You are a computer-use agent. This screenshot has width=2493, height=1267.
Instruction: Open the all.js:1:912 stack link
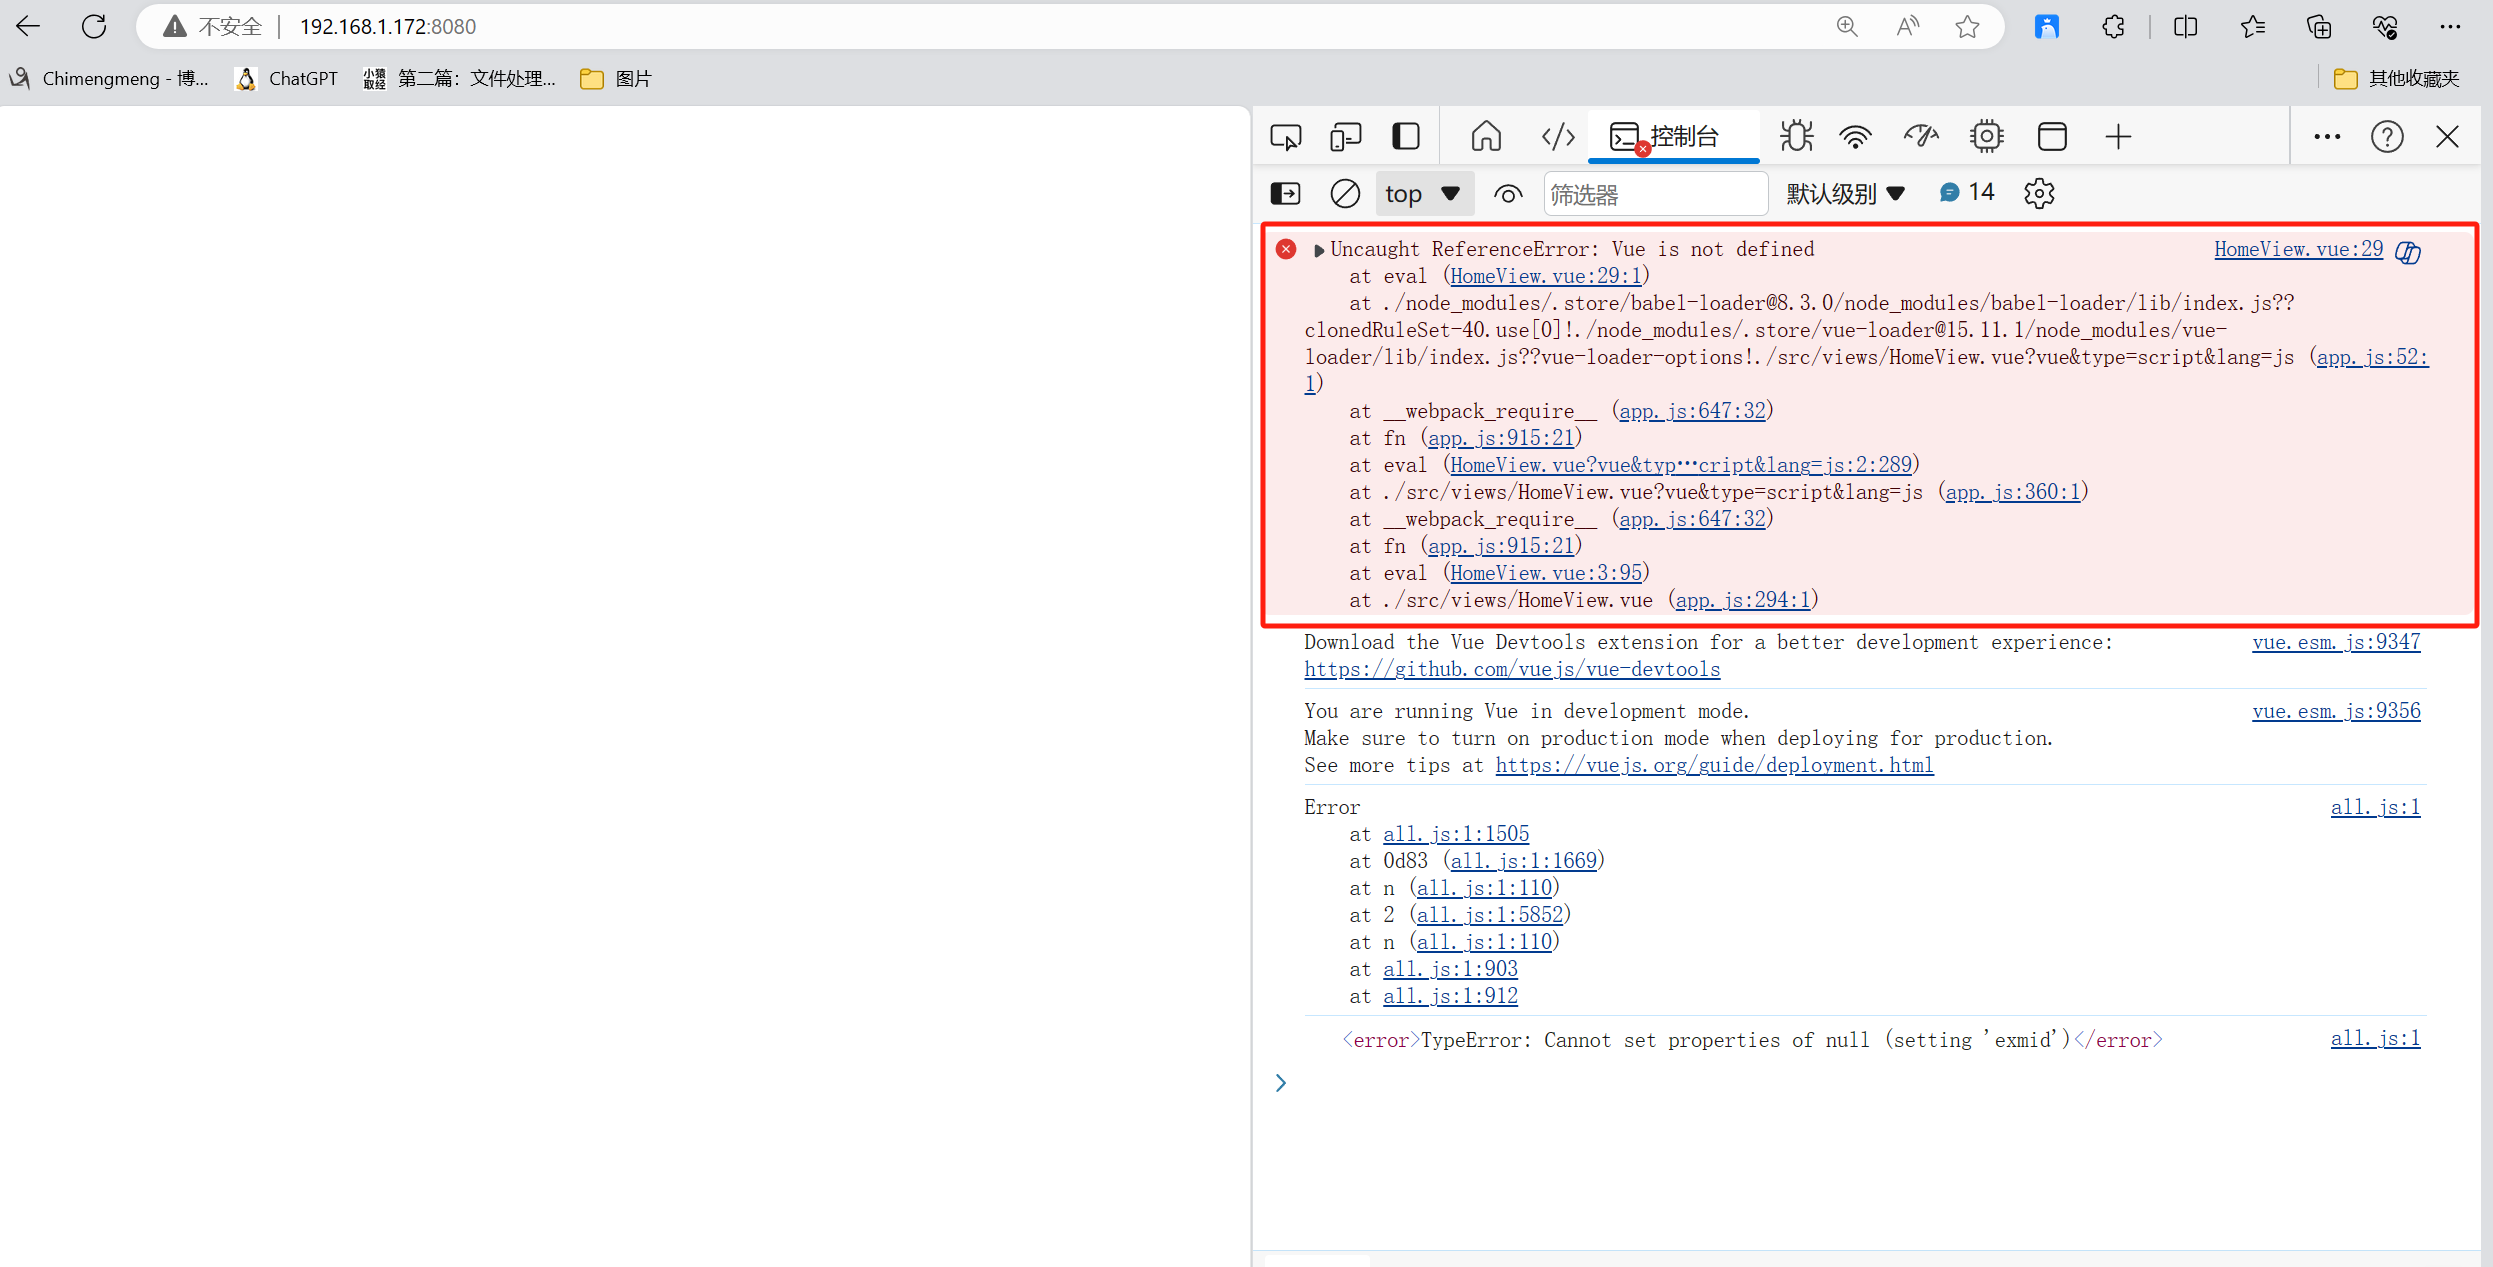pos(1450,996)
